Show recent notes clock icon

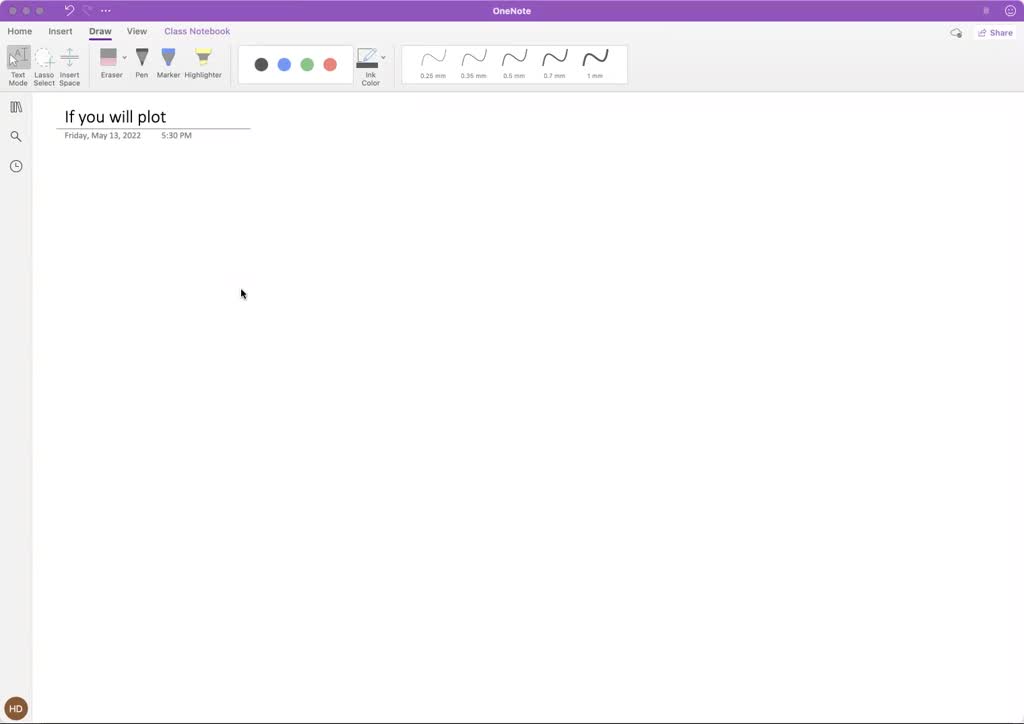[x=16, y=166]
